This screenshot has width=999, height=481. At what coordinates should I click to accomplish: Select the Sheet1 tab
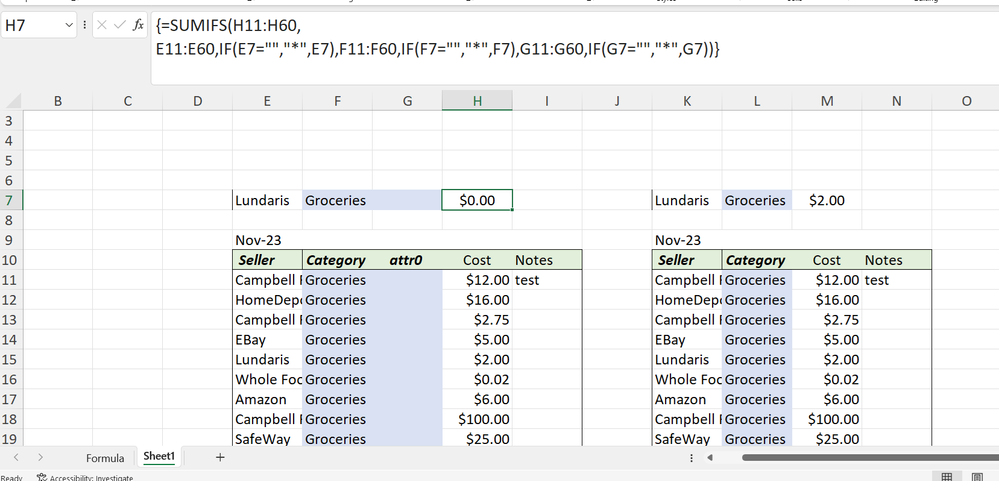click(159, 456)
